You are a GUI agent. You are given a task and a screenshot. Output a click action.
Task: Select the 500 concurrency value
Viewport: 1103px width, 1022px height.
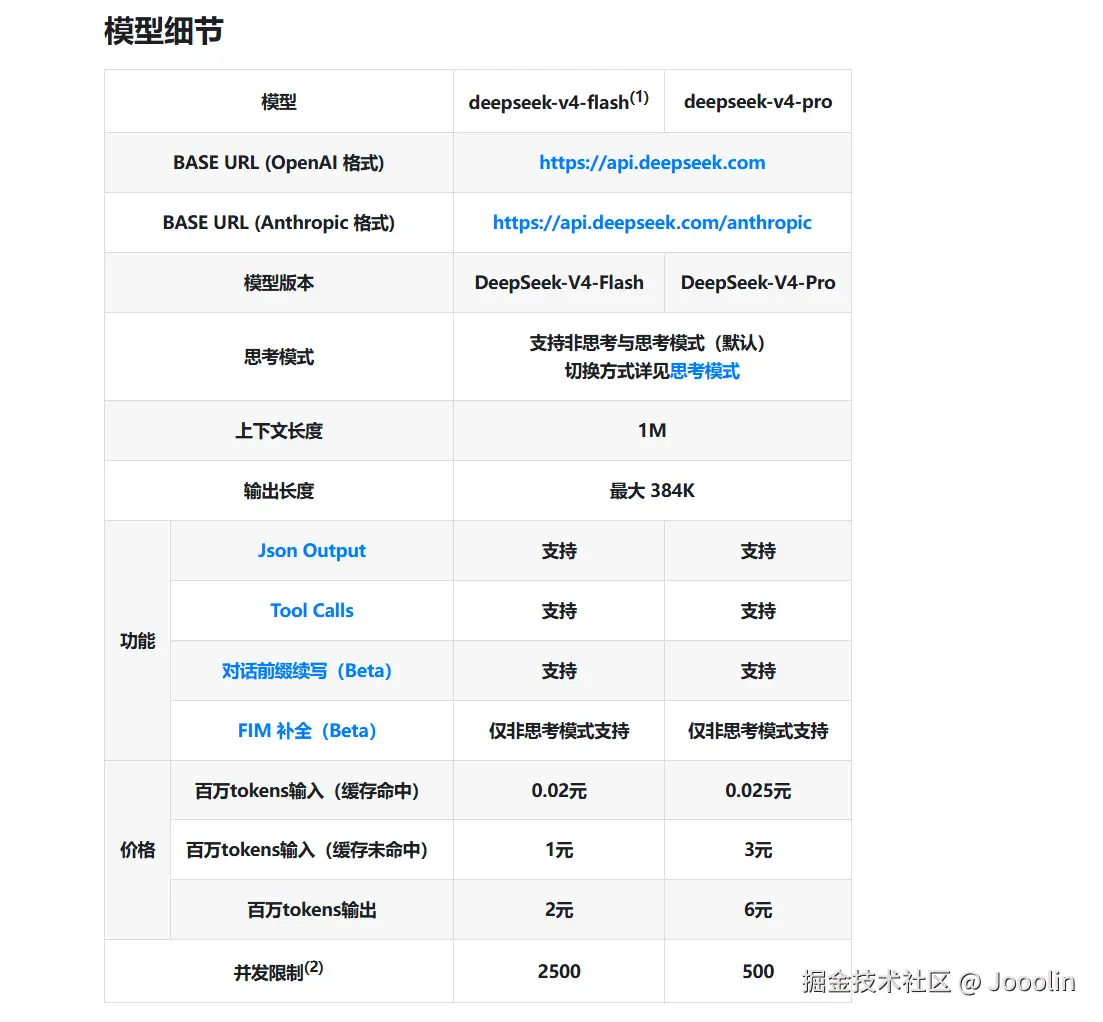tap(758, 971)
